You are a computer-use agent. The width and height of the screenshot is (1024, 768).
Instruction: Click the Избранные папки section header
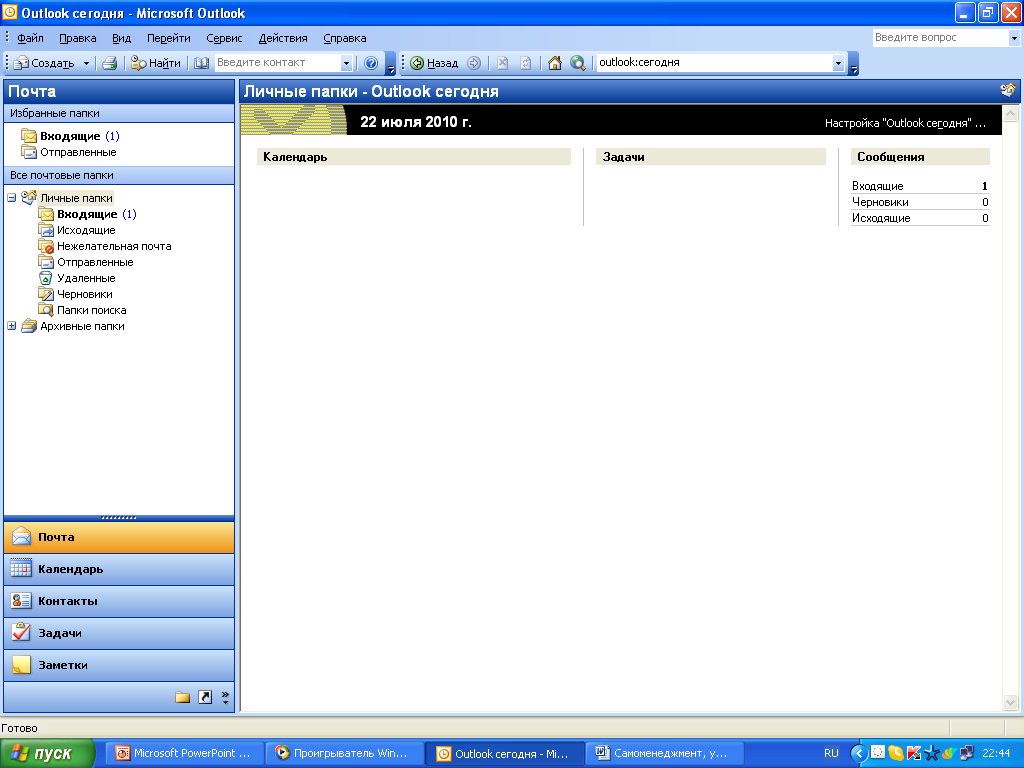(119, 114)
